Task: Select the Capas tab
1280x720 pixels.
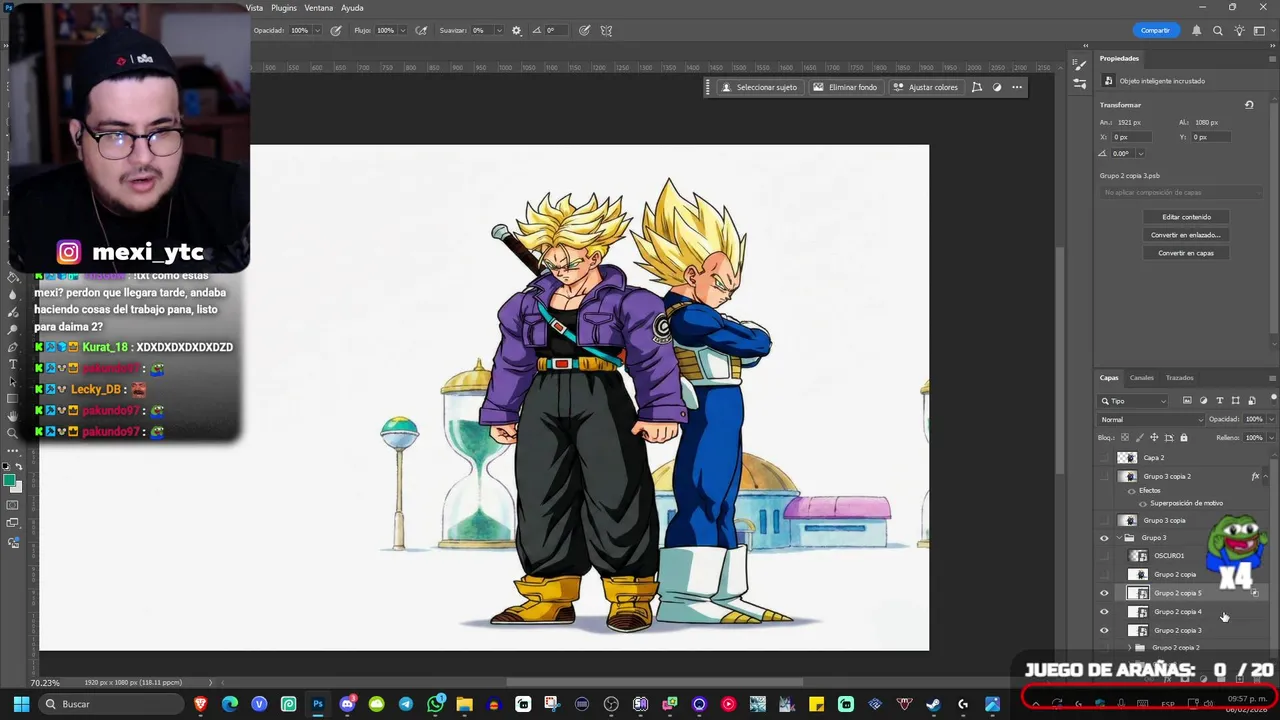Action: click(x=1109, y=378)
